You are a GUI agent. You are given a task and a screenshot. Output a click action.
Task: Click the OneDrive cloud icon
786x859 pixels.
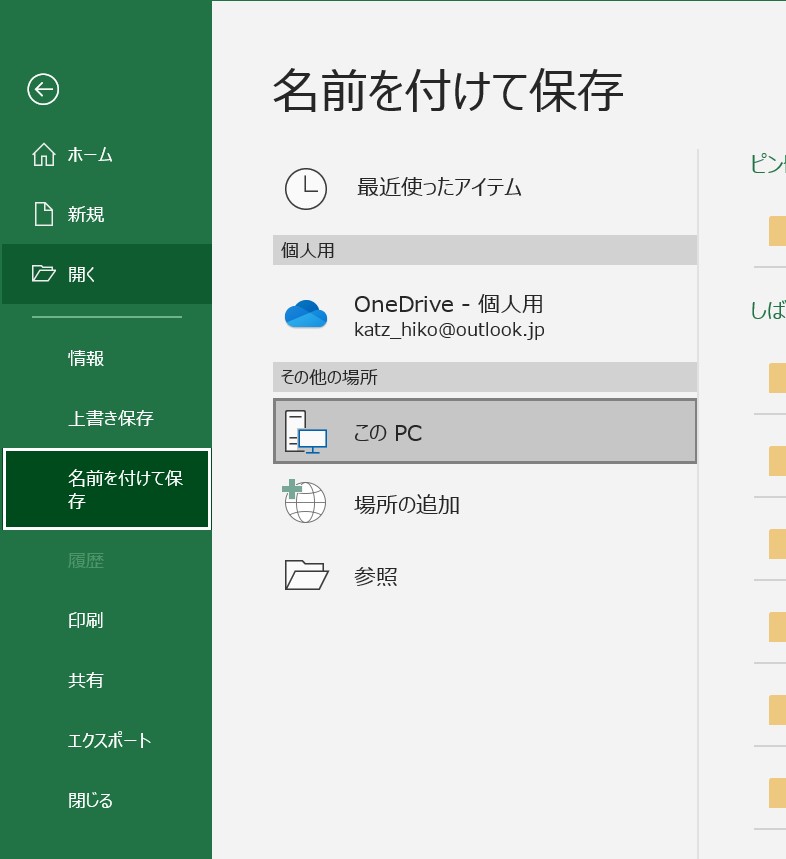coord(306,314)
